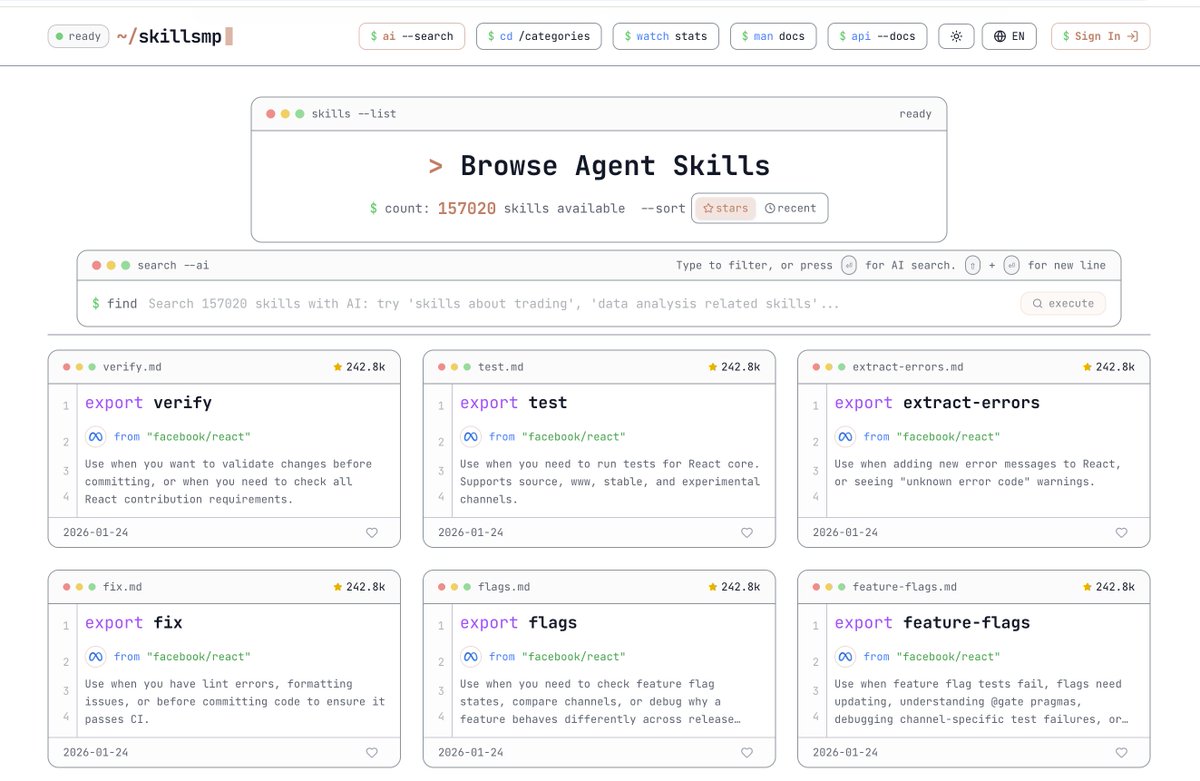Click the Sign In button
Screen dimensions: 1200x781
1100,37
